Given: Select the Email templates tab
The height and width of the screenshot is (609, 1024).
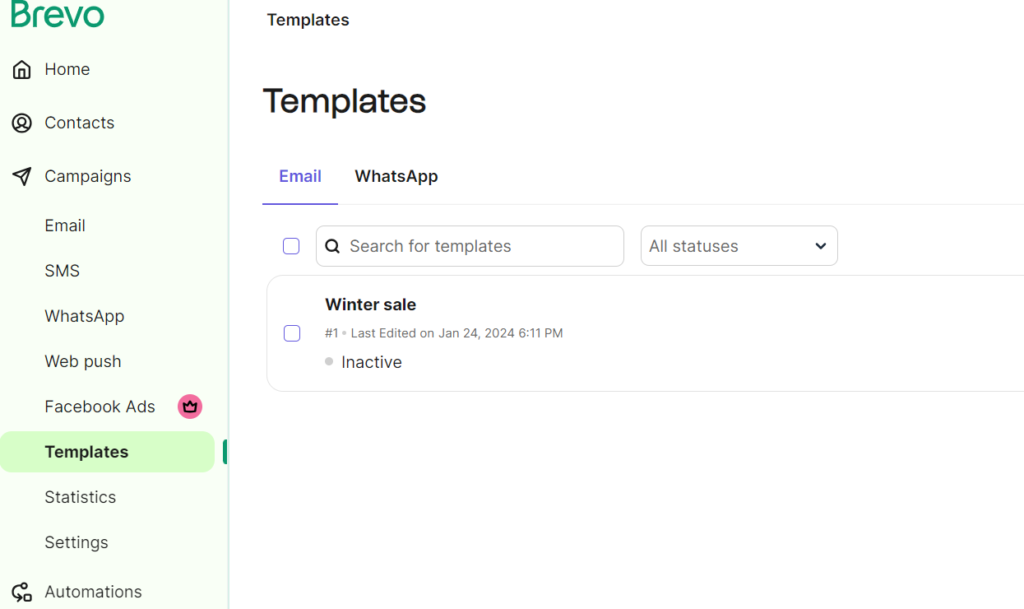Looking at the screenshot, I should [x=300, y=176].
